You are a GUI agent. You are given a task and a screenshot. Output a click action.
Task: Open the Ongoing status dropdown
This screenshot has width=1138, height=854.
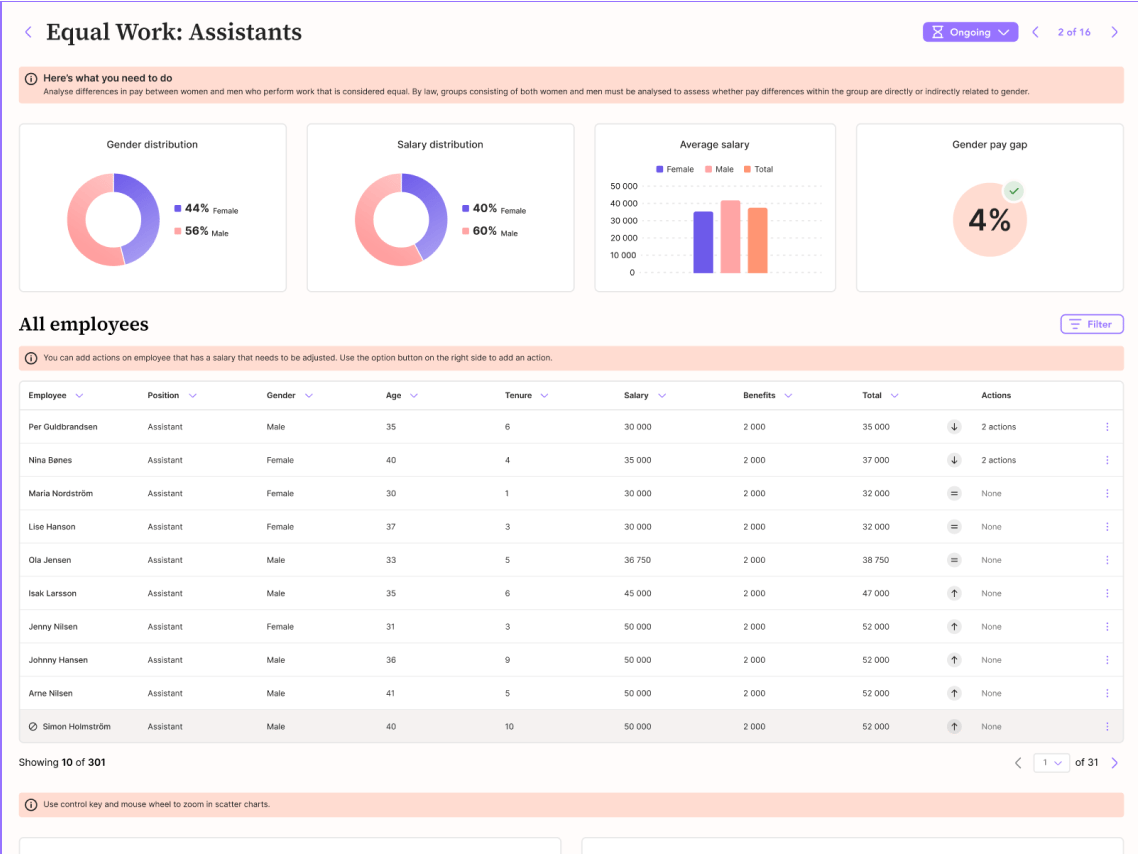[970, 32]
